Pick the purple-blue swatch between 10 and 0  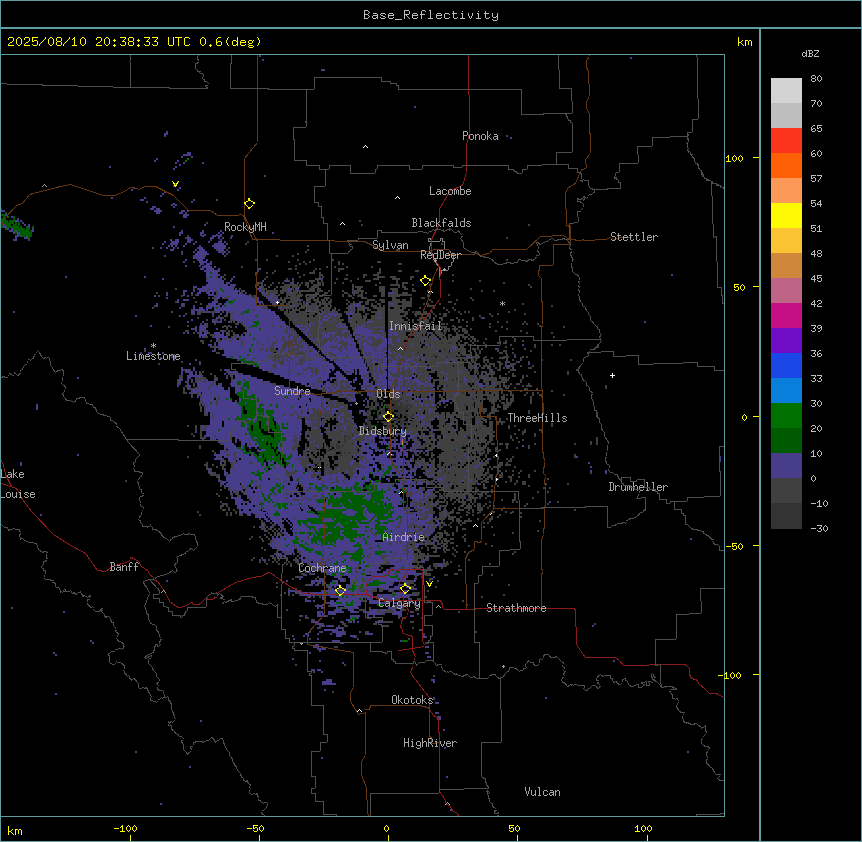[x=786, y=466]
